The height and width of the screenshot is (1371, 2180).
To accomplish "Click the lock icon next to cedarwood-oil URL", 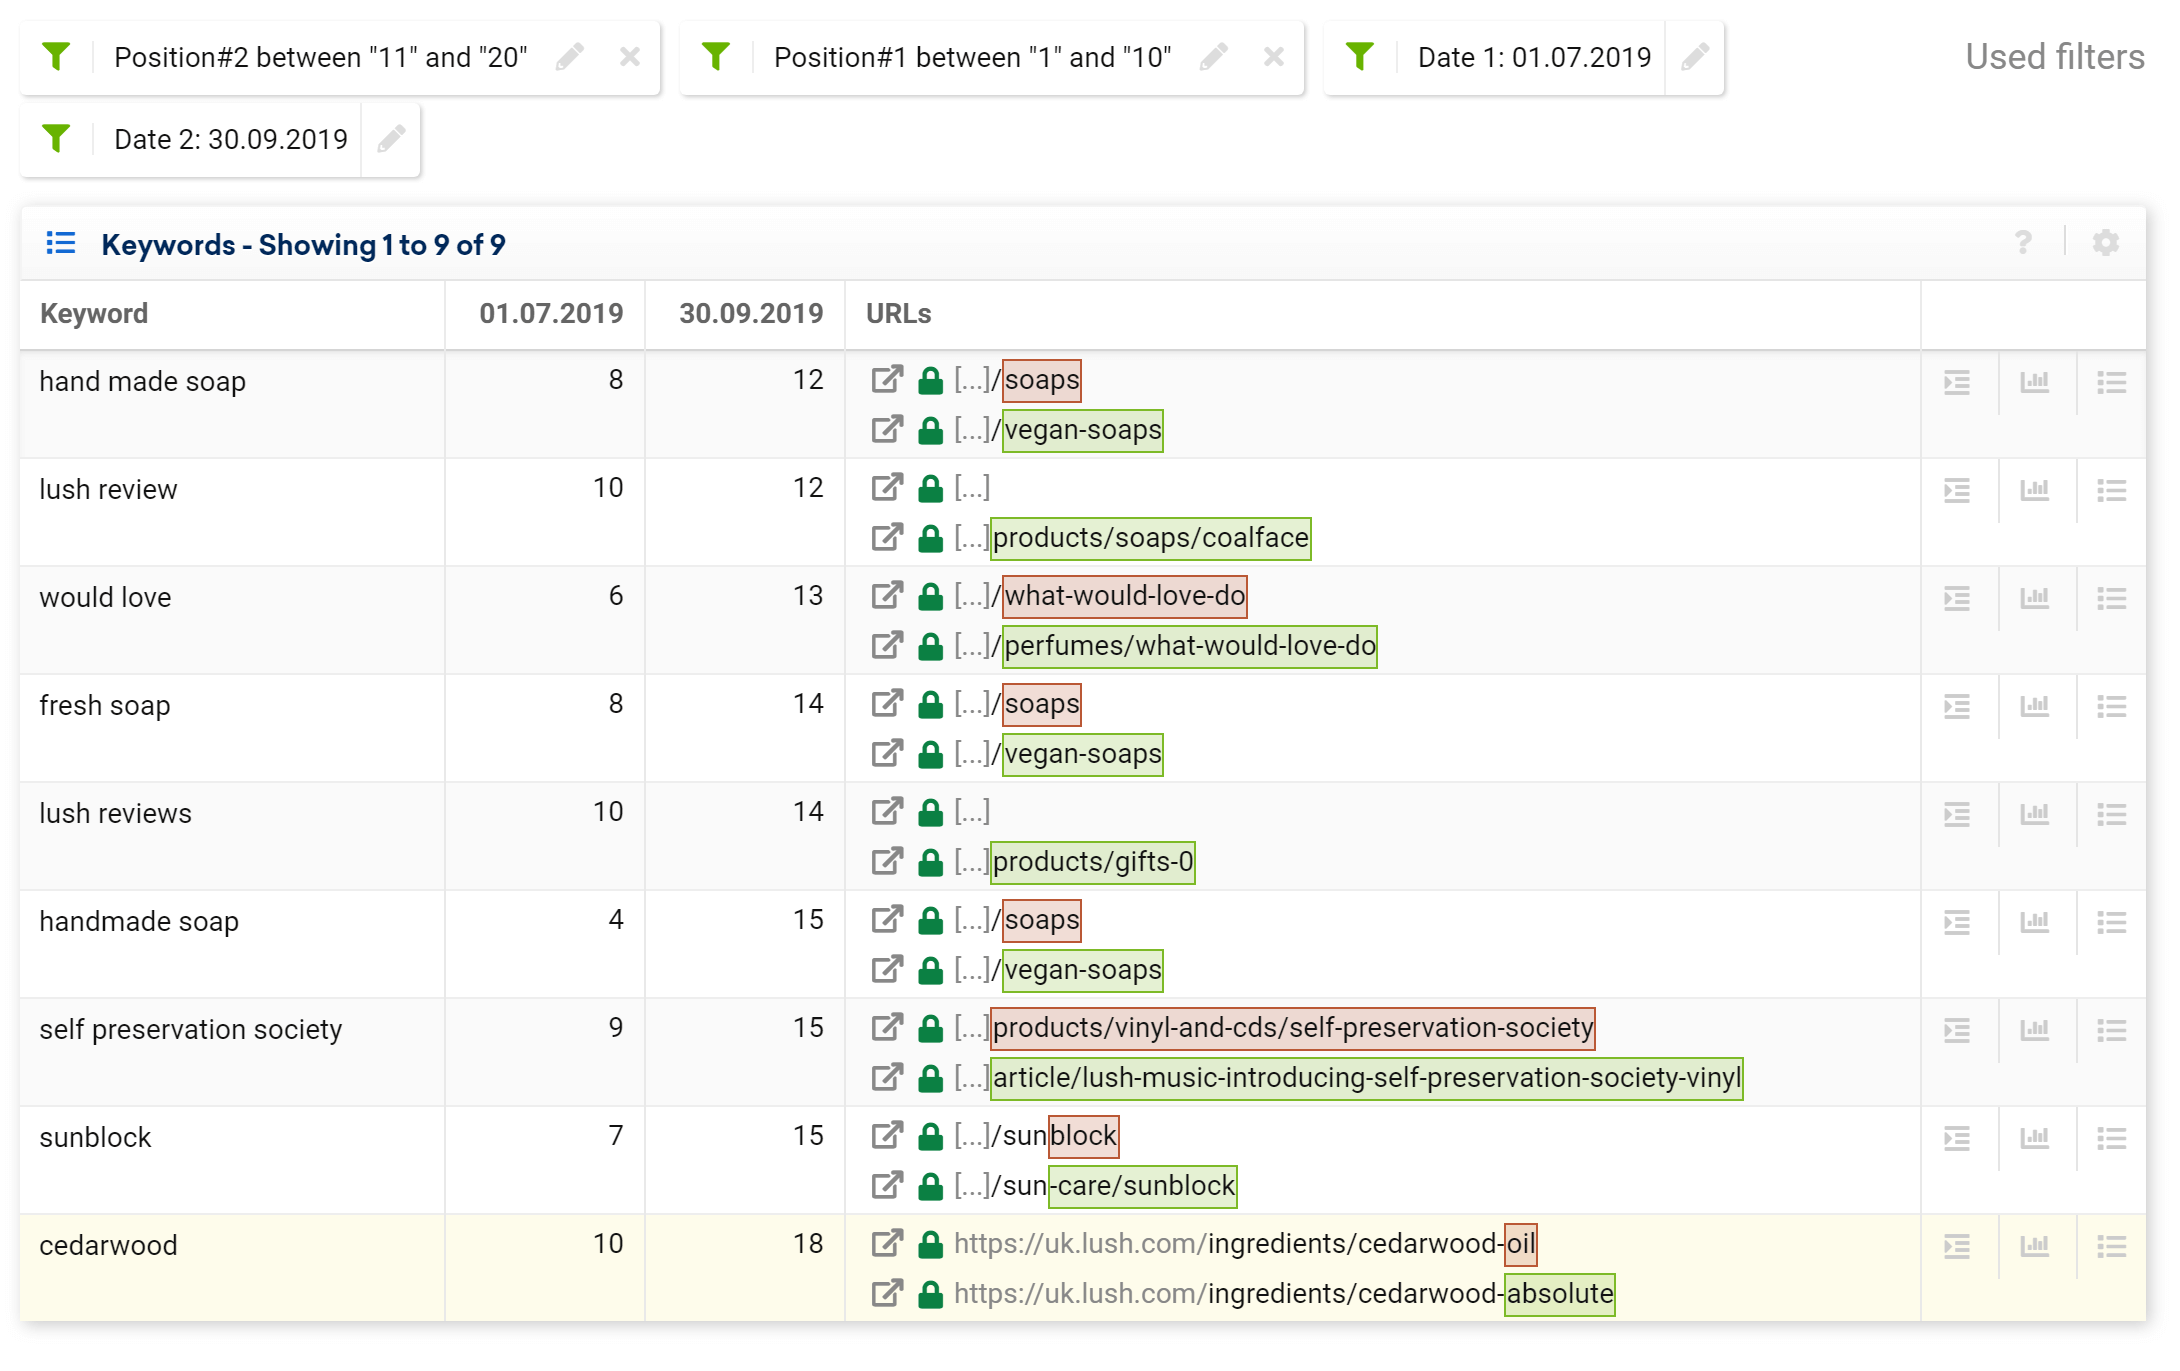I will (x=931, y=1244).
